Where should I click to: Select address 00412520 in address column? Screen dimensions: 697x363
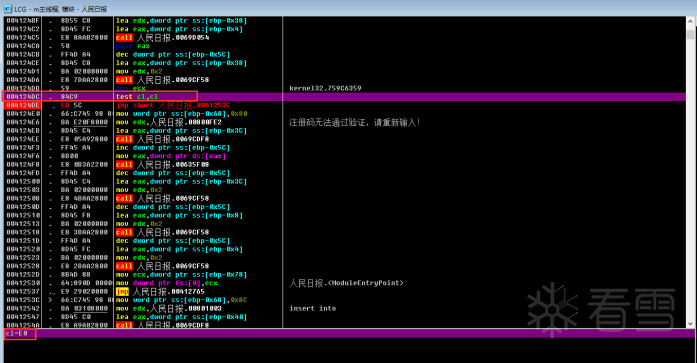click(23, 249)
